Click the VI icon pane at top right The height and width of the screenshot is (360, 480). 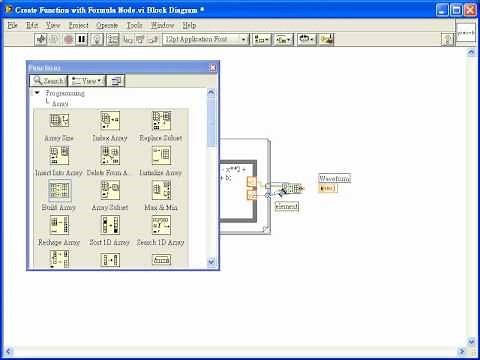coord(465,32)
